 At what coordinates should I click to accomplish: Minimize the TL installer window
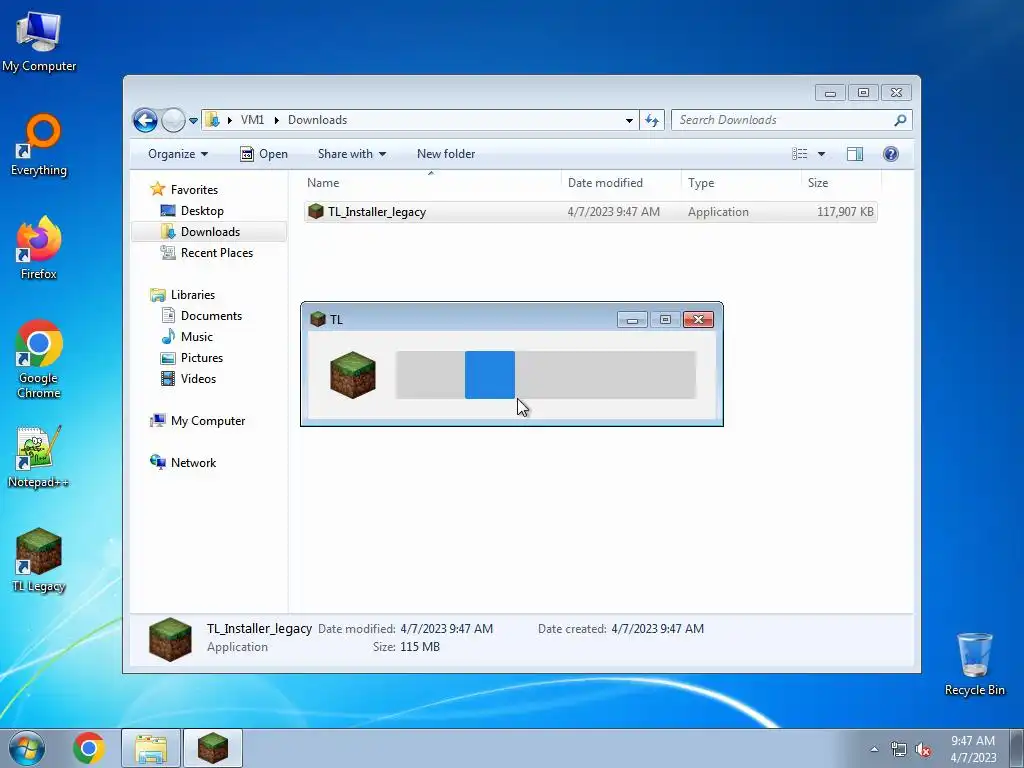[x=632, y=319]
